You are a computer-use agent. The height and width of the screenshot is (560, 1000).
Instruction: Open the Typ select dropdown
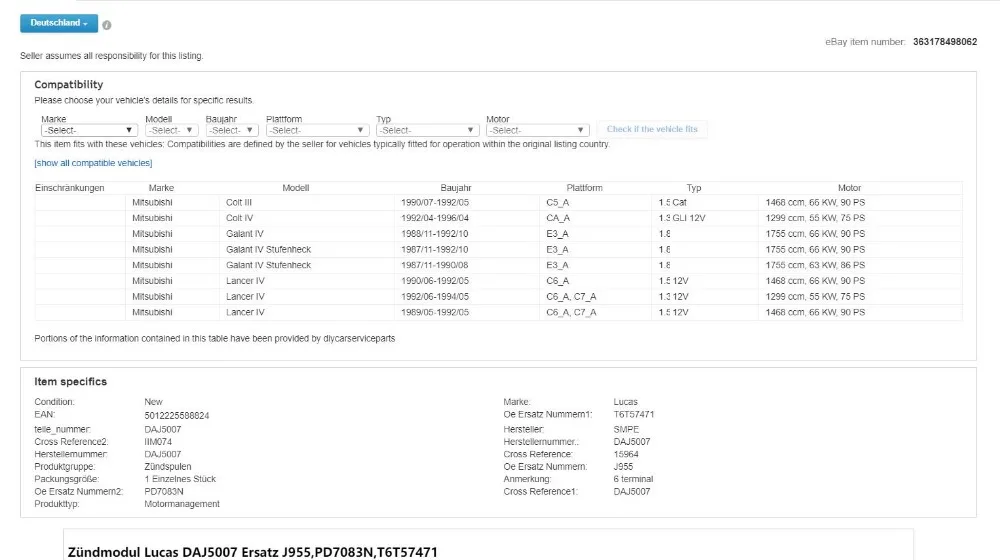coord(427,130)
